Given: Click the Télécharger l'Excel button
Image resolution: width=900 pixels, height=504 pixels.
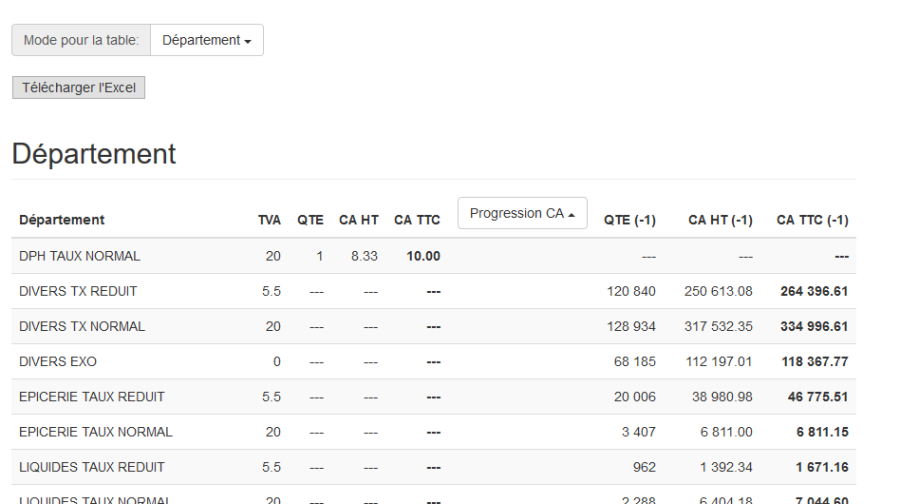Looking at the screenshot, I should [79, 87].
